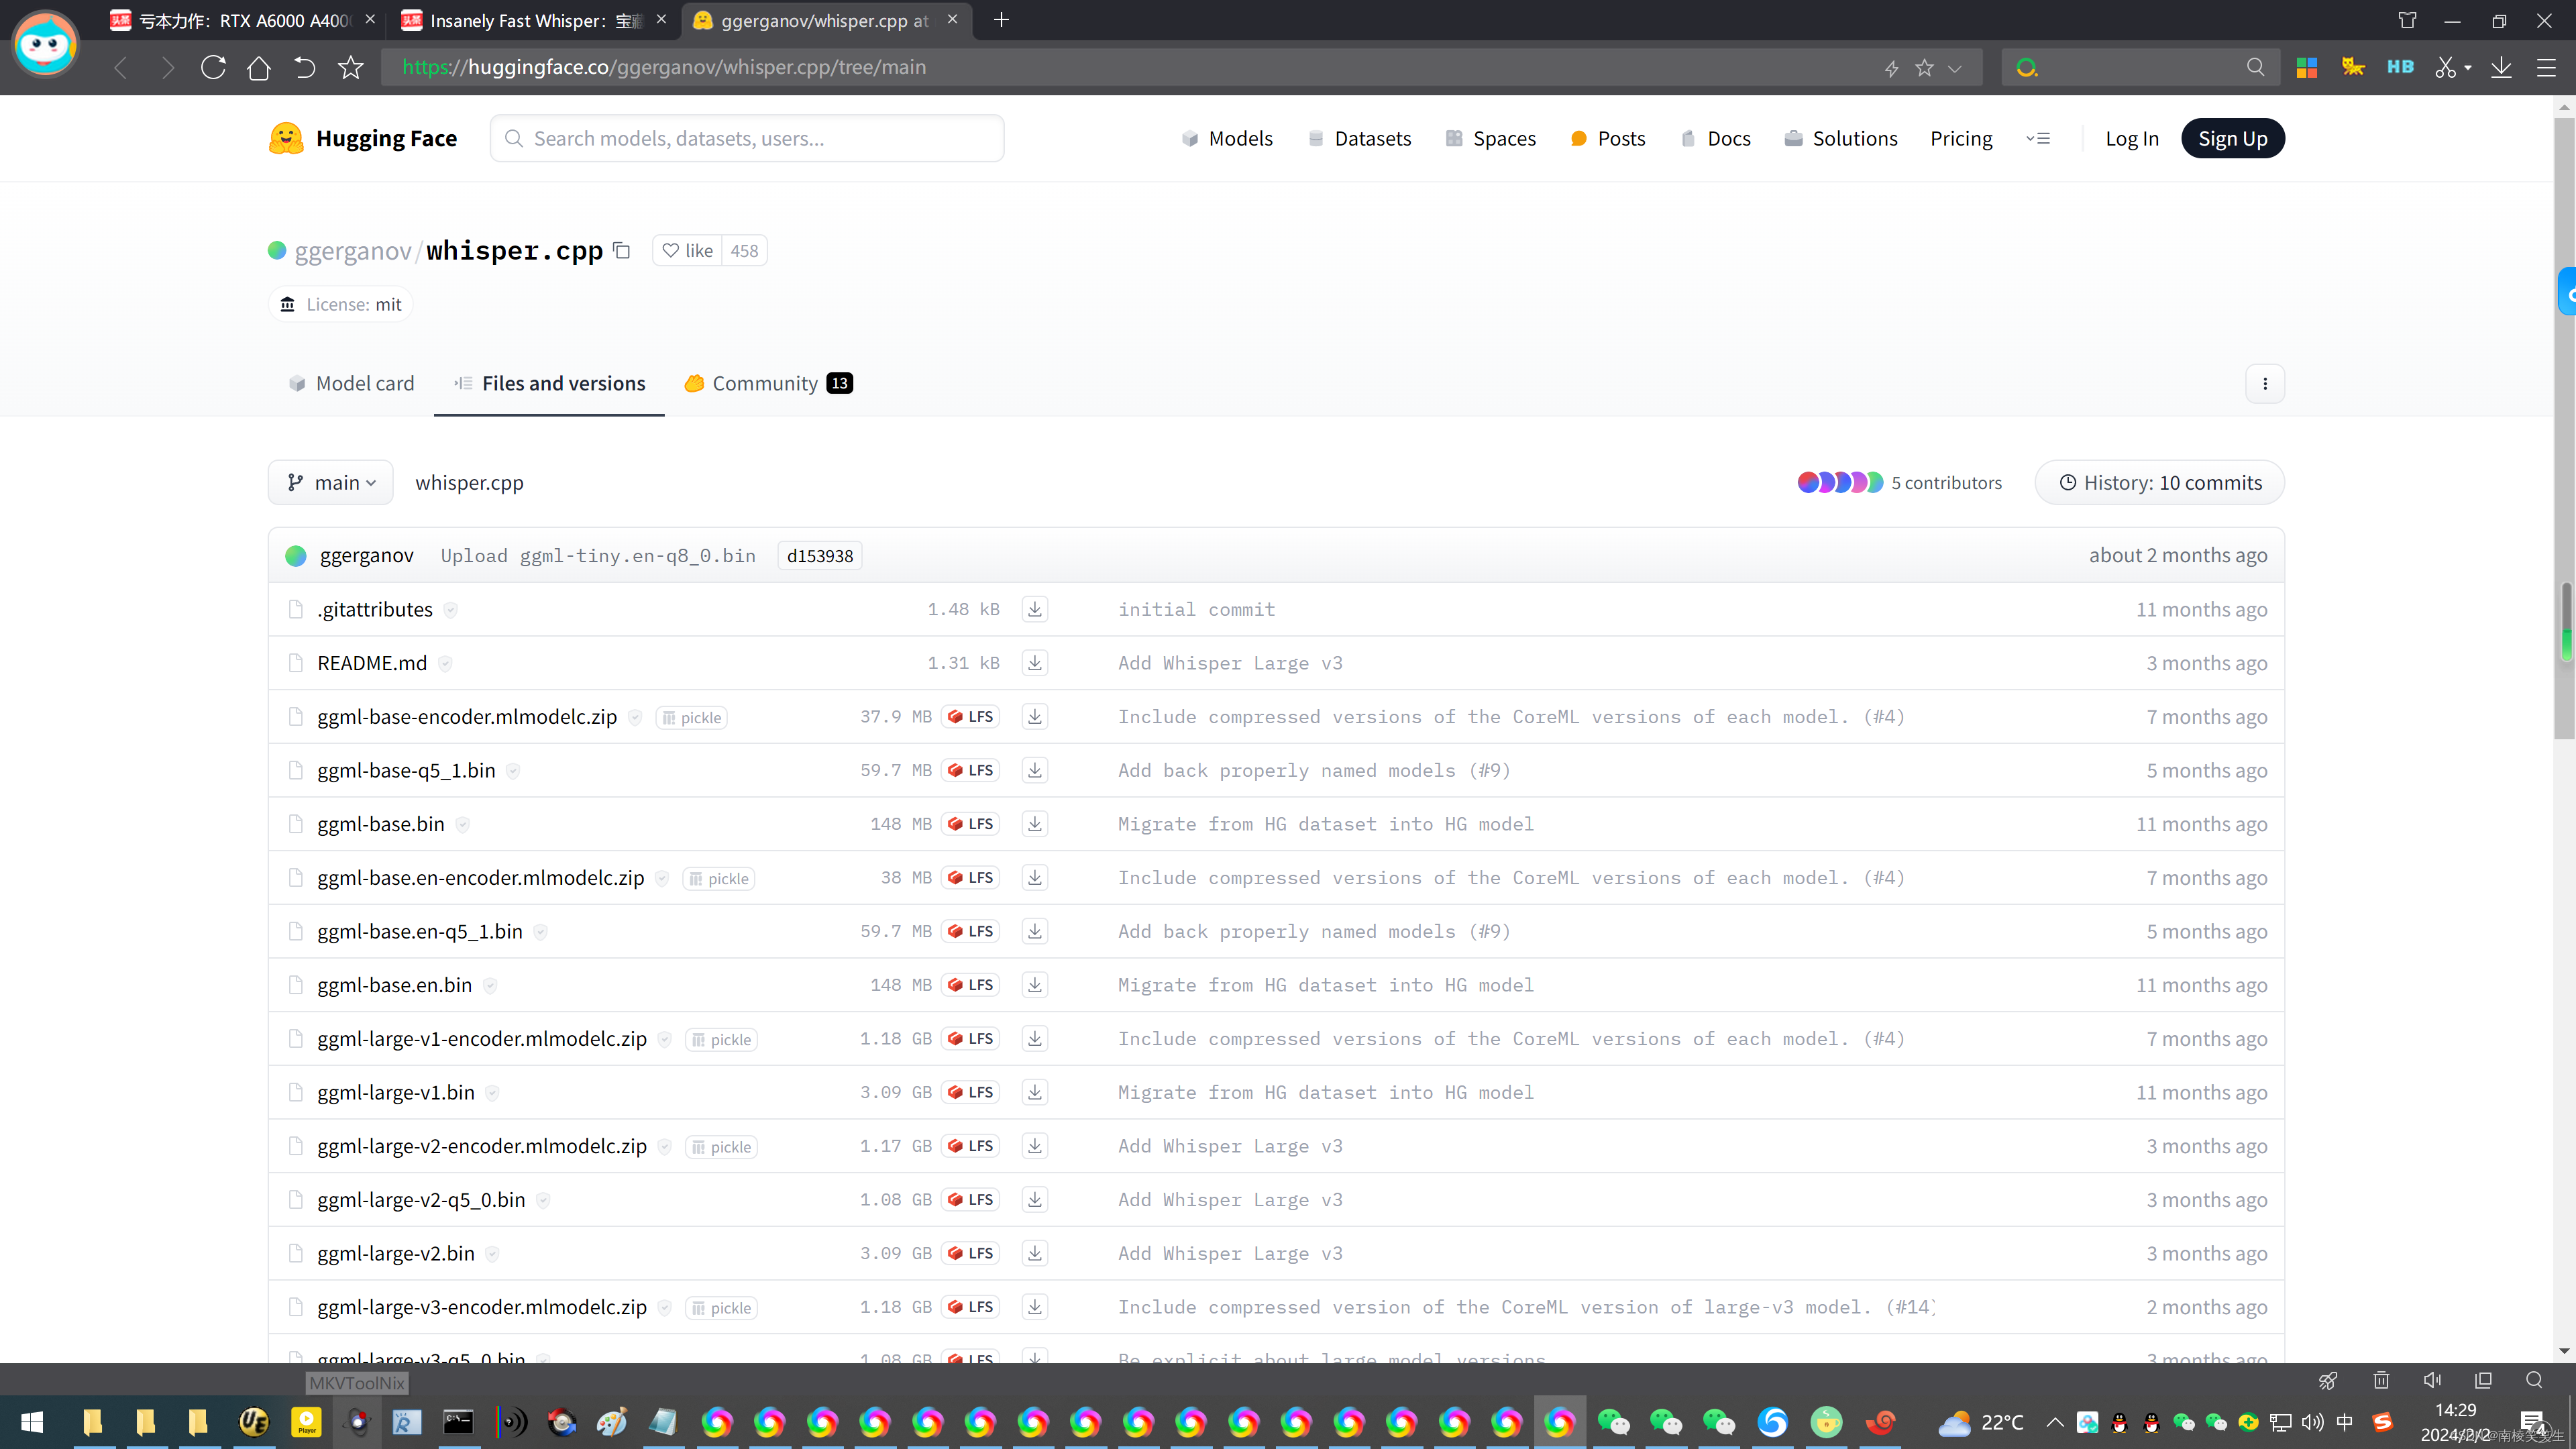The width and height of the screenshot is (2576, 1449).
Task: Click the browser refresh icon
Action: point(213,67)
